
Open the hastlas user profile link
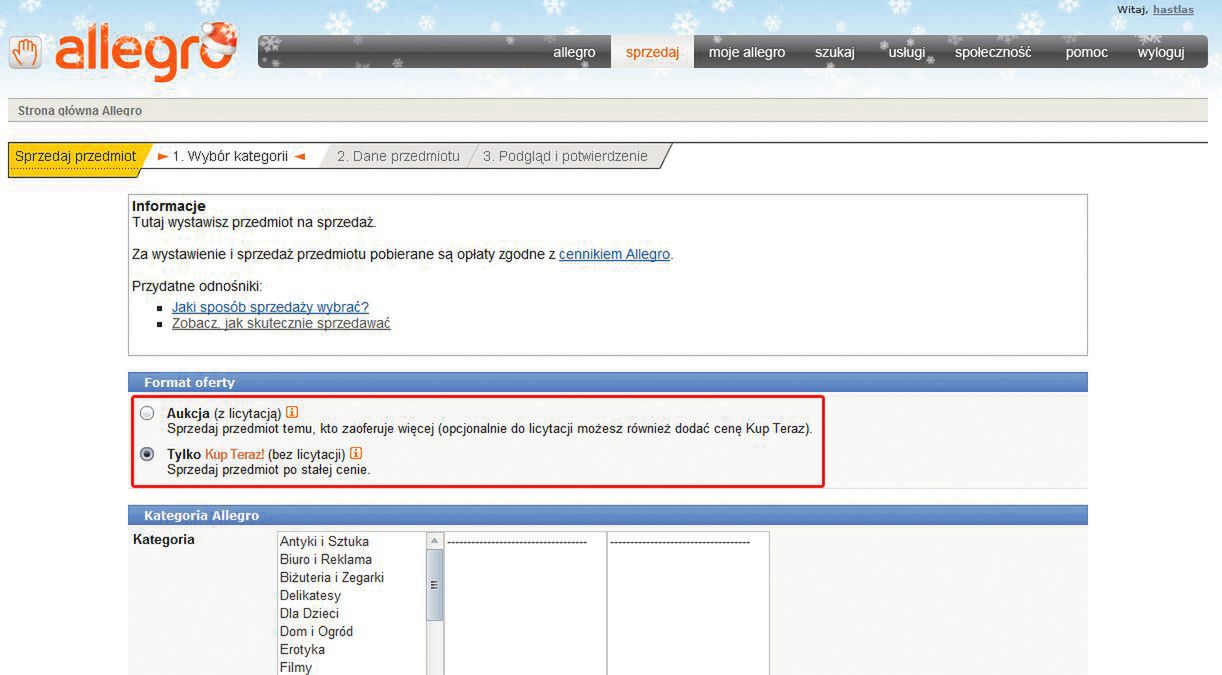pos(1173,10)
